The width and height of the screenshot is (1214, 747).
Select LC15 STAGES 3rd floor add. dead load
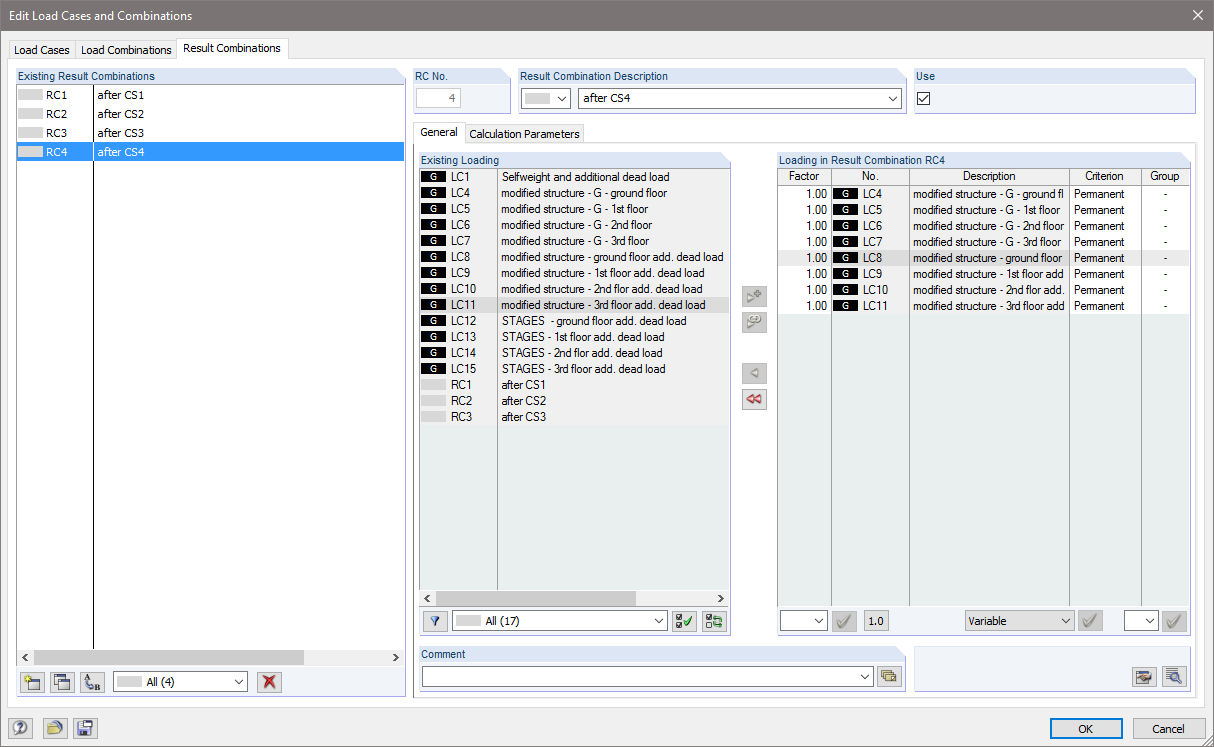coord(574,369)
